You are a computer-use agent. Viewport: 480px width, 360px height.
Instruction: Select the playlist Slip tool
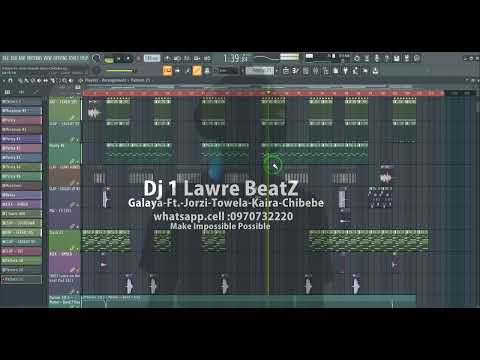(x=46, y=80)
